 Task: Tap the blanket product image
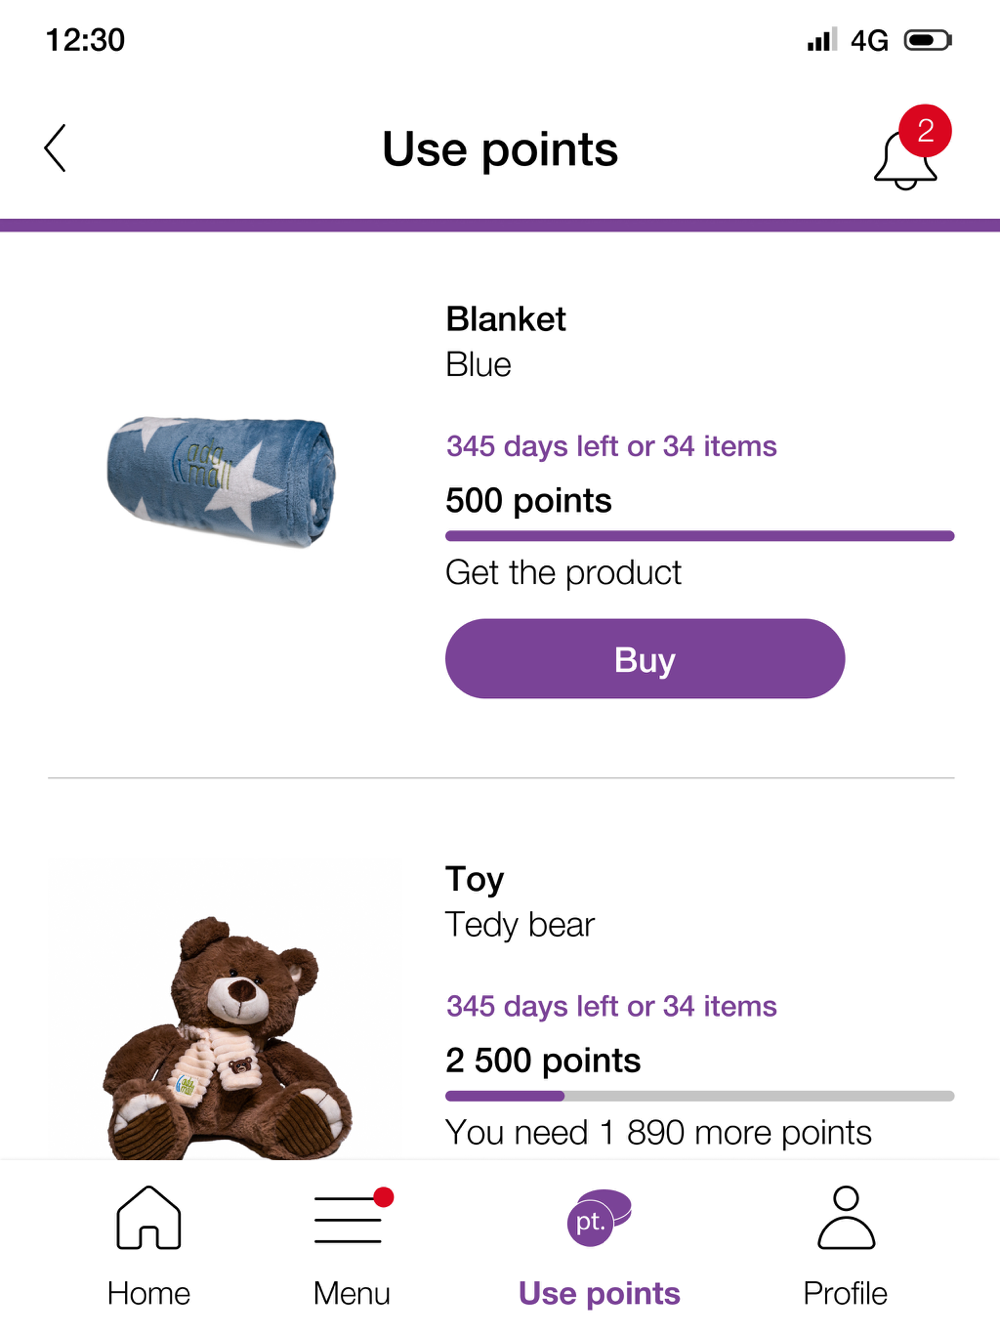point(222,481)
